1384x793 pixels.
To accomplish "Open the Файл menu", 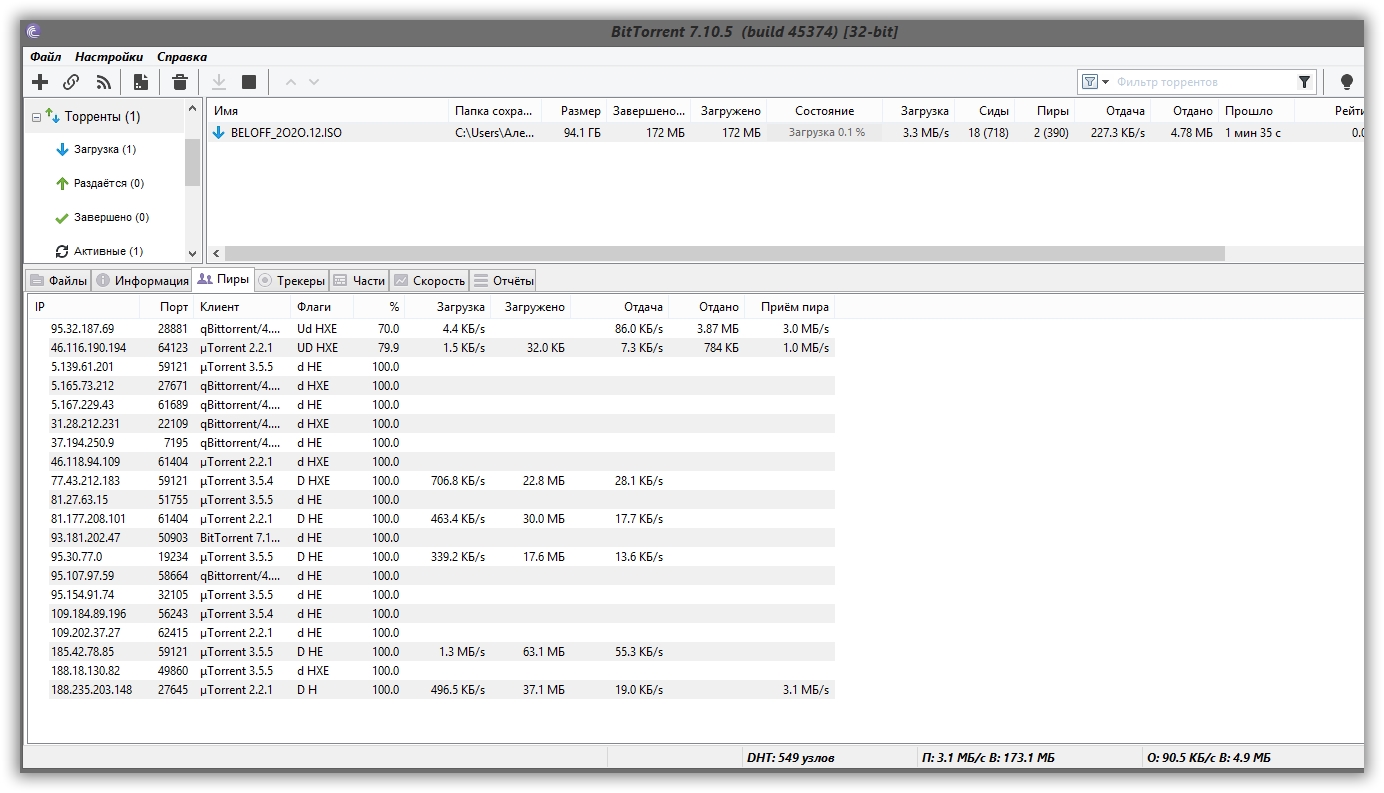I will click(x=45, y=57).
